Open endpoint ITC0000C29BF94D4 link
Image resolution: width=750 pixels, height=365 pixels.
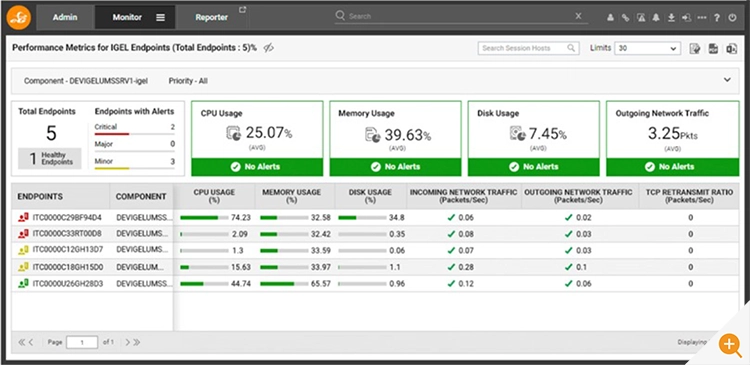tap(67, 218)
